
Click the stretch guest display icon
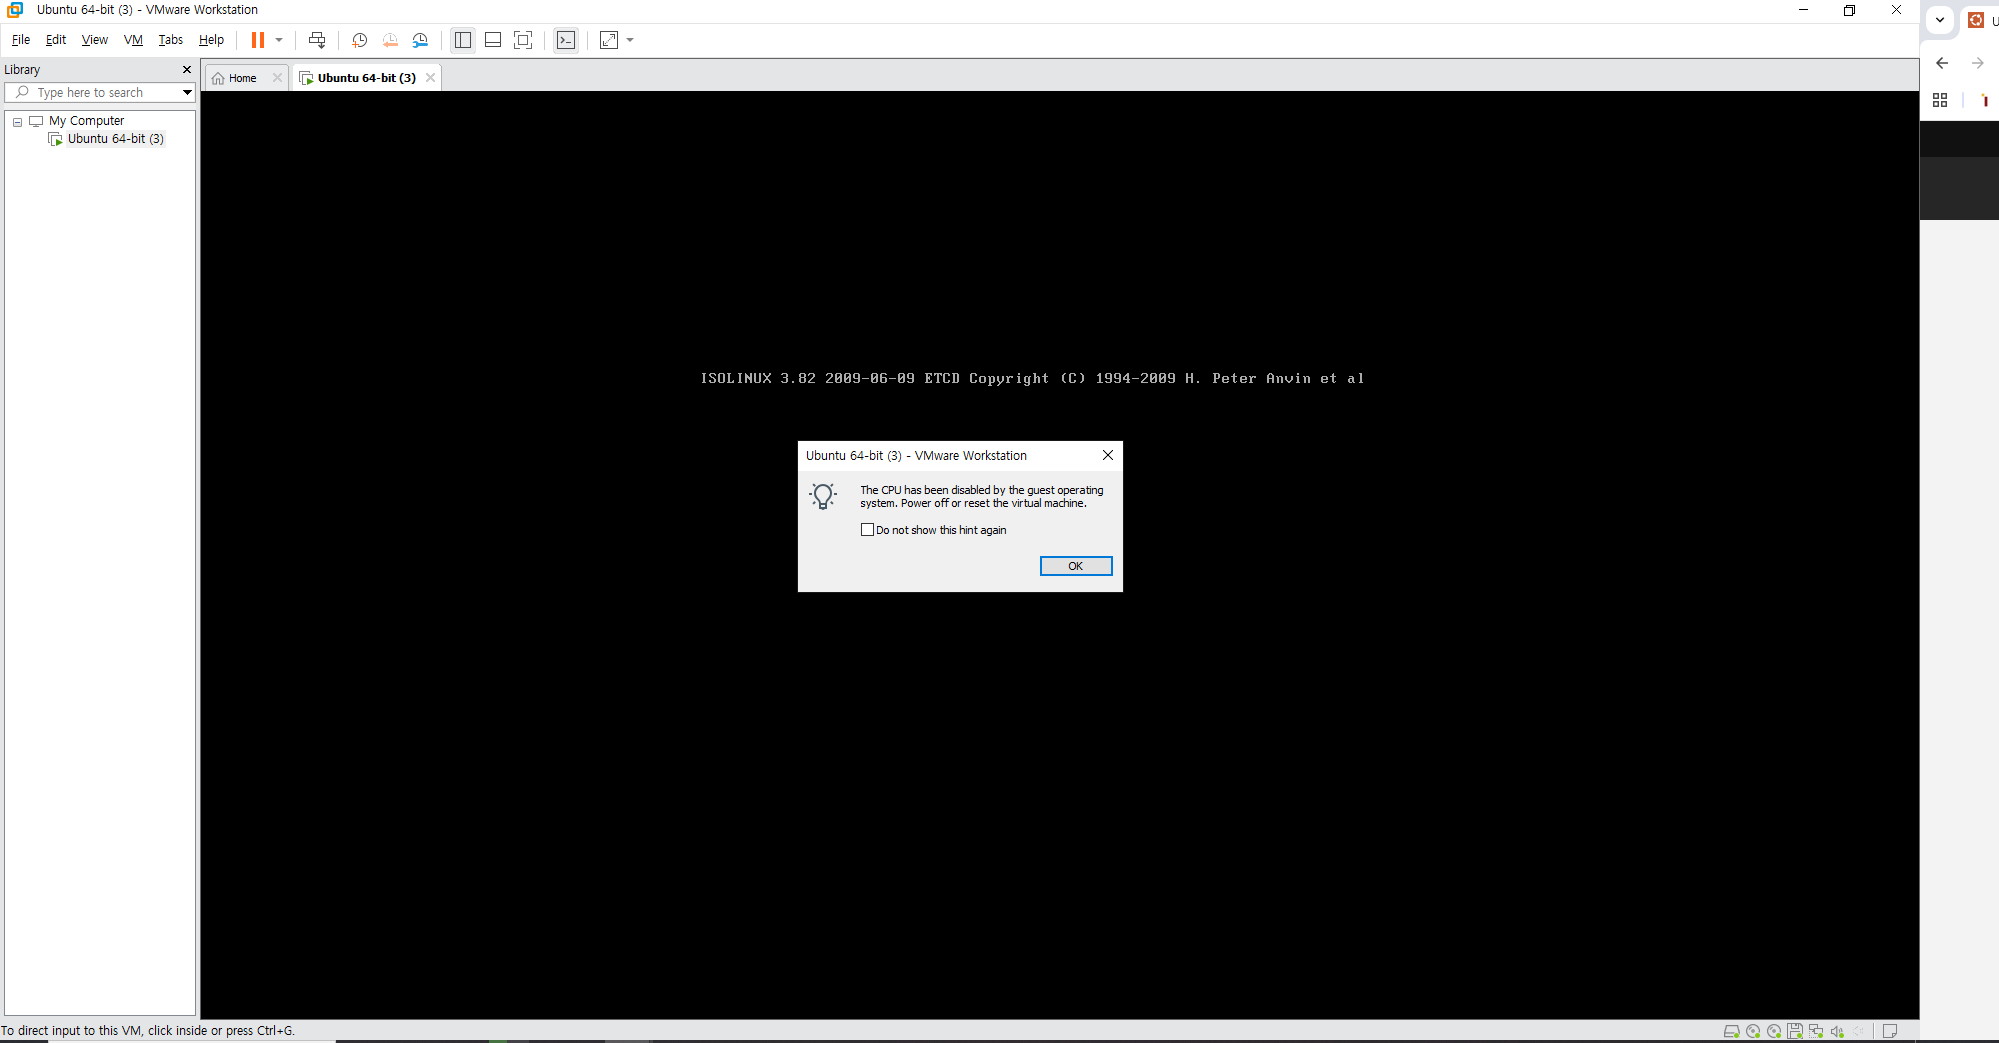[609, 40]
